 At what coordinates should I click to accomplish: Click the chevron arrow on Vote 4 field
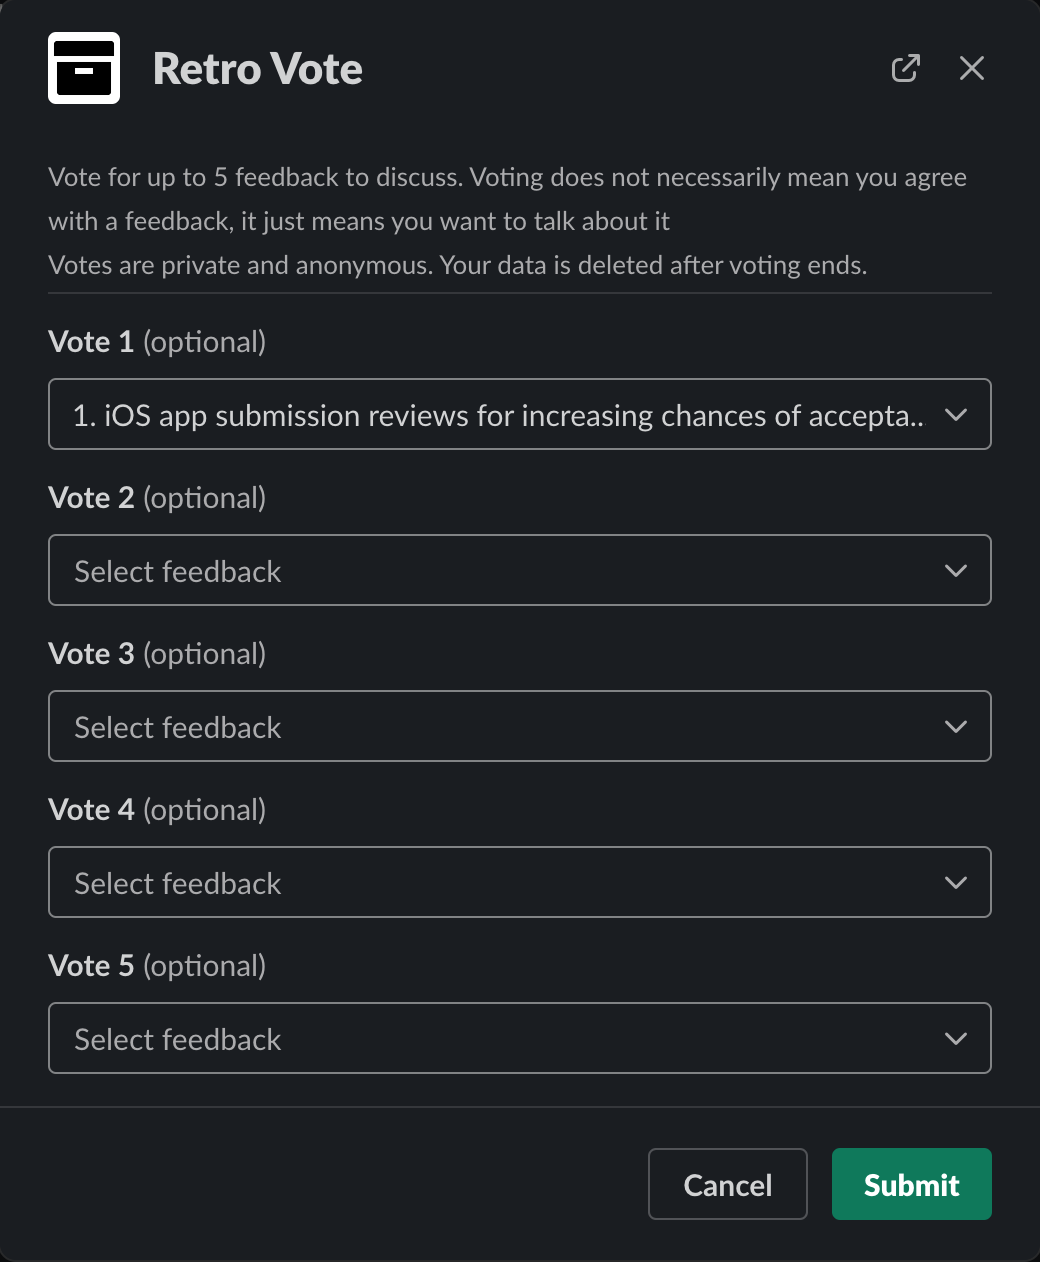tap(955, 882)
